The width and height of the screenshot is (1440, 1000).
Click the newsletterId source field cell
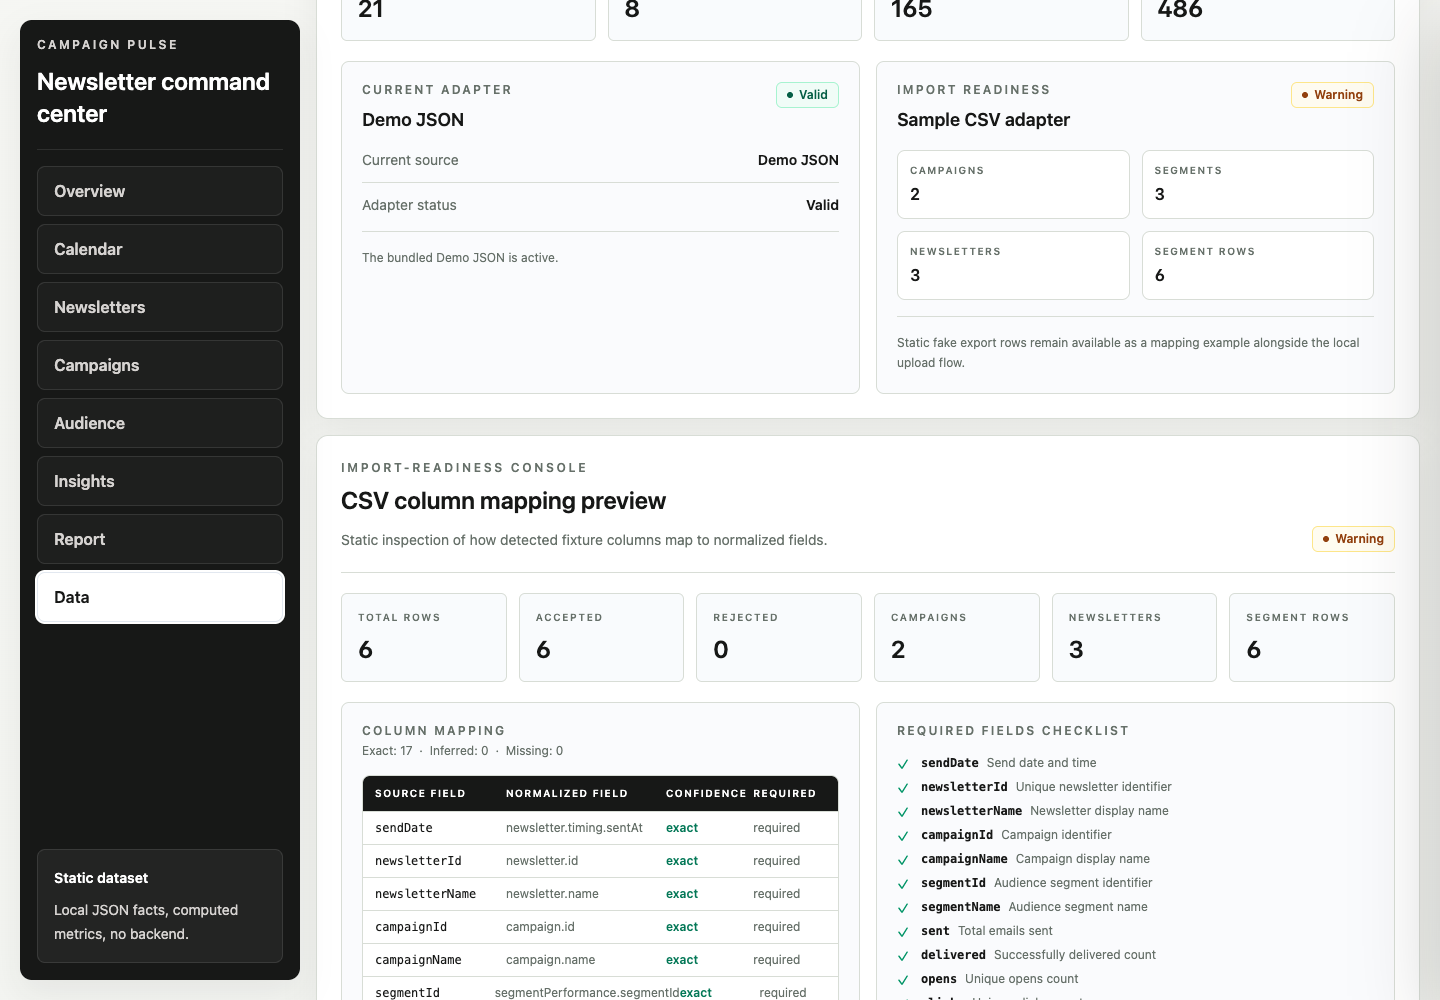[418, 861]
